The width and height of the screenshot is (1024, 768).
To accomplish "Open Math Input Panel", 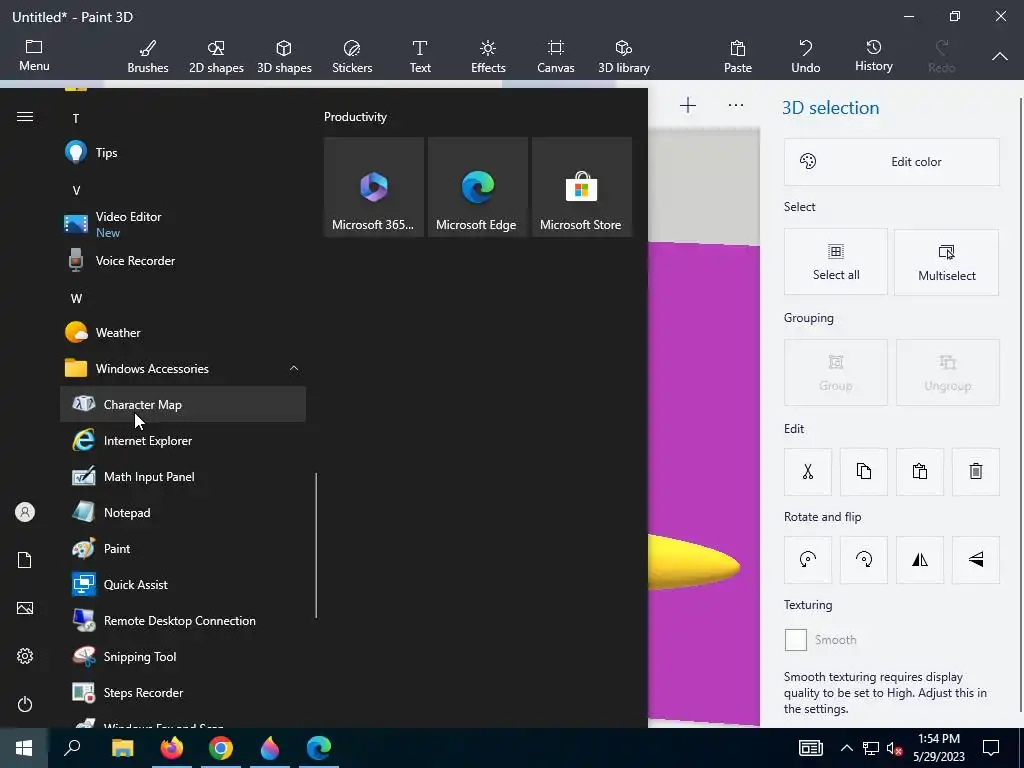I will (x=183, y=477).
